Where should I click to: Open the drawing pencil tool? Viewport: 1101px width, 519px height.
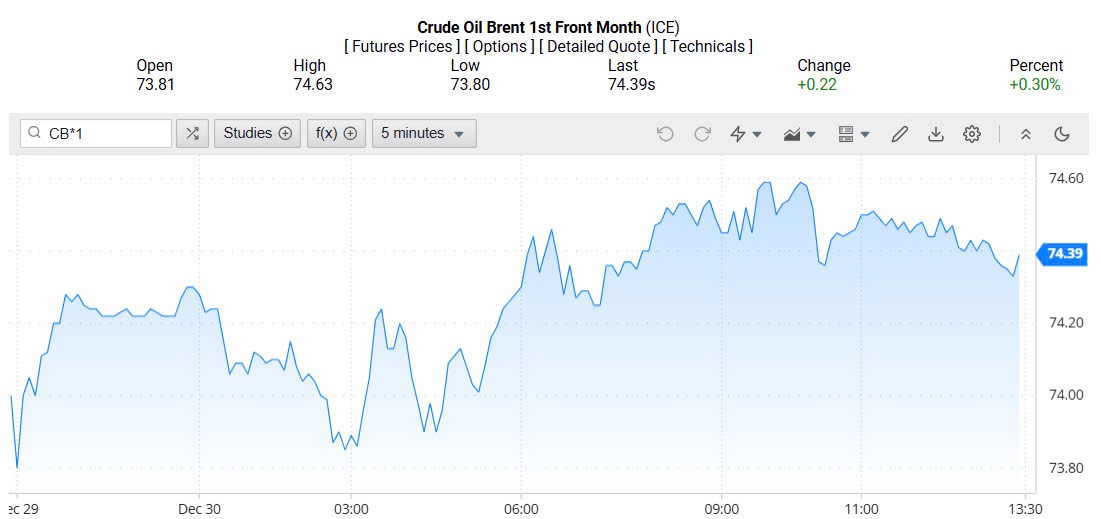[899, 134]
